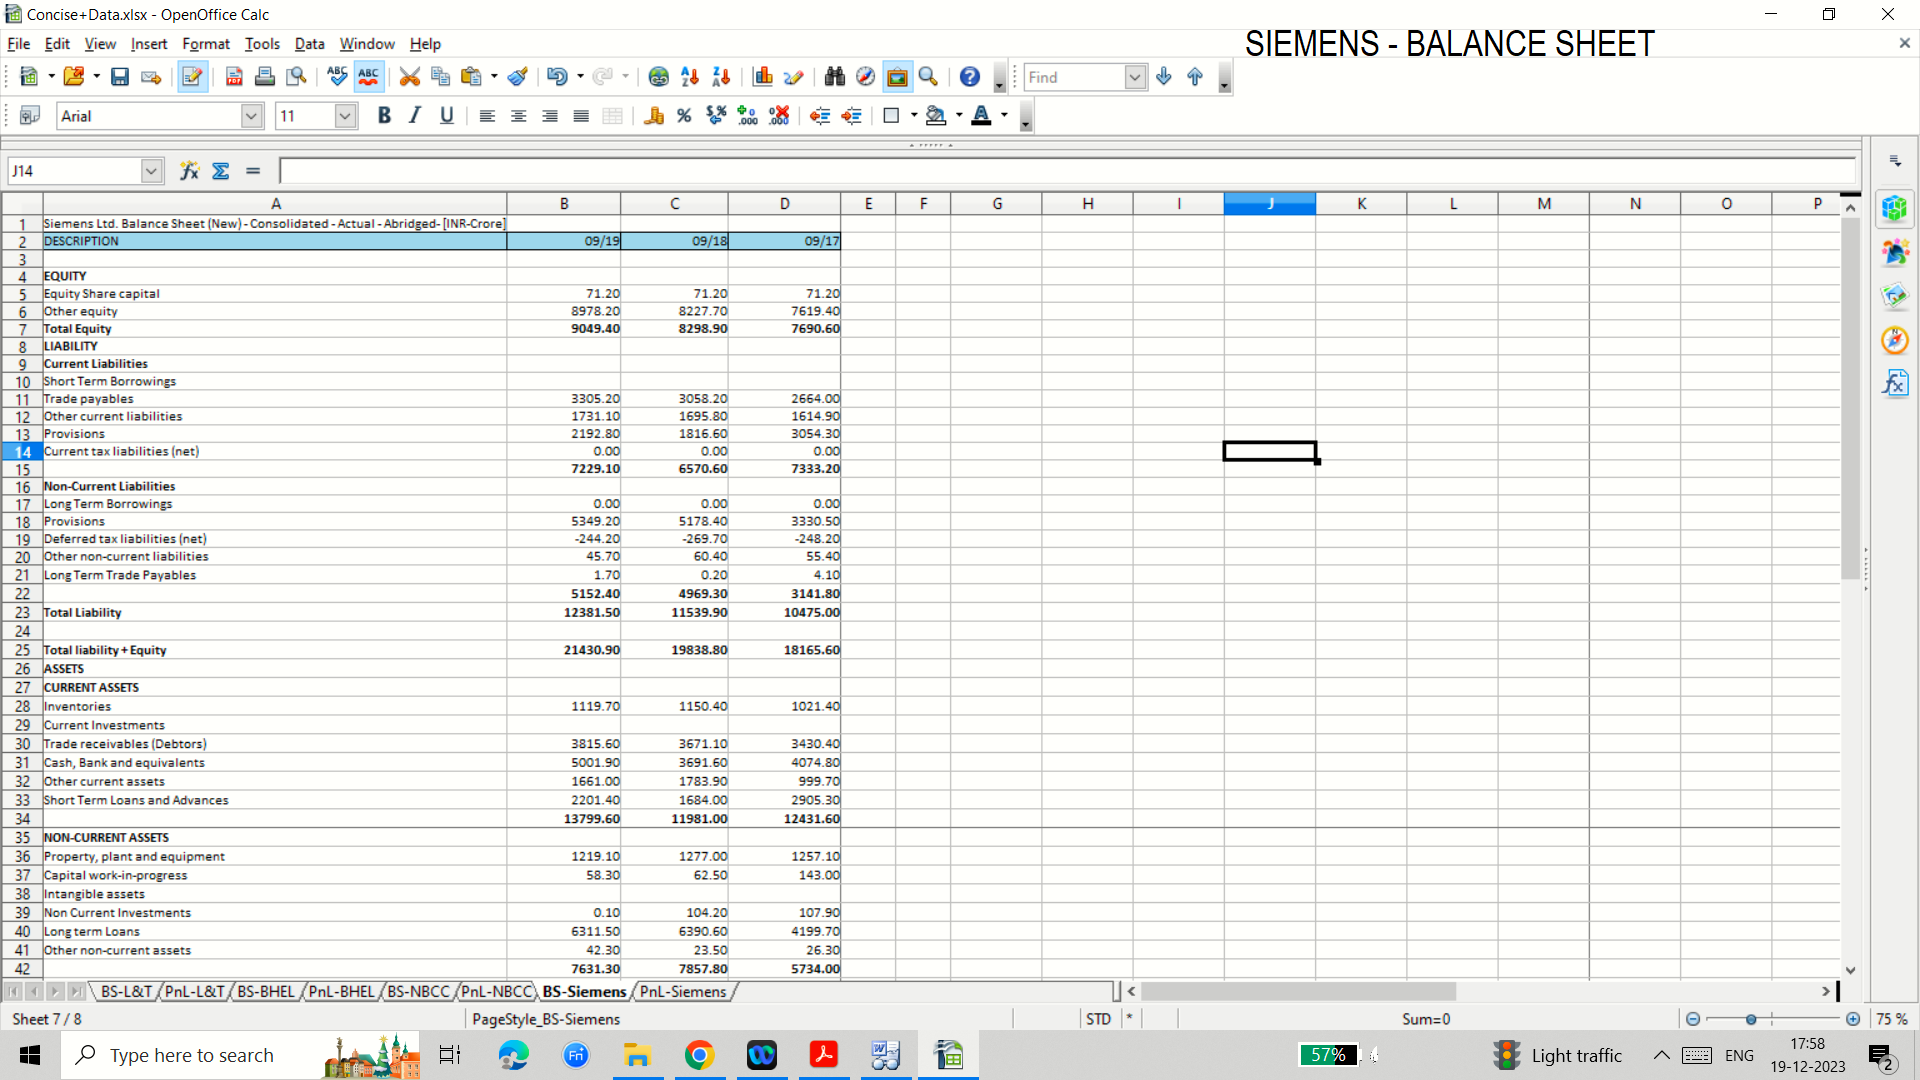Export directly as PDF
Screen dimensions: 1920x1080
click(x=234, y=77)
